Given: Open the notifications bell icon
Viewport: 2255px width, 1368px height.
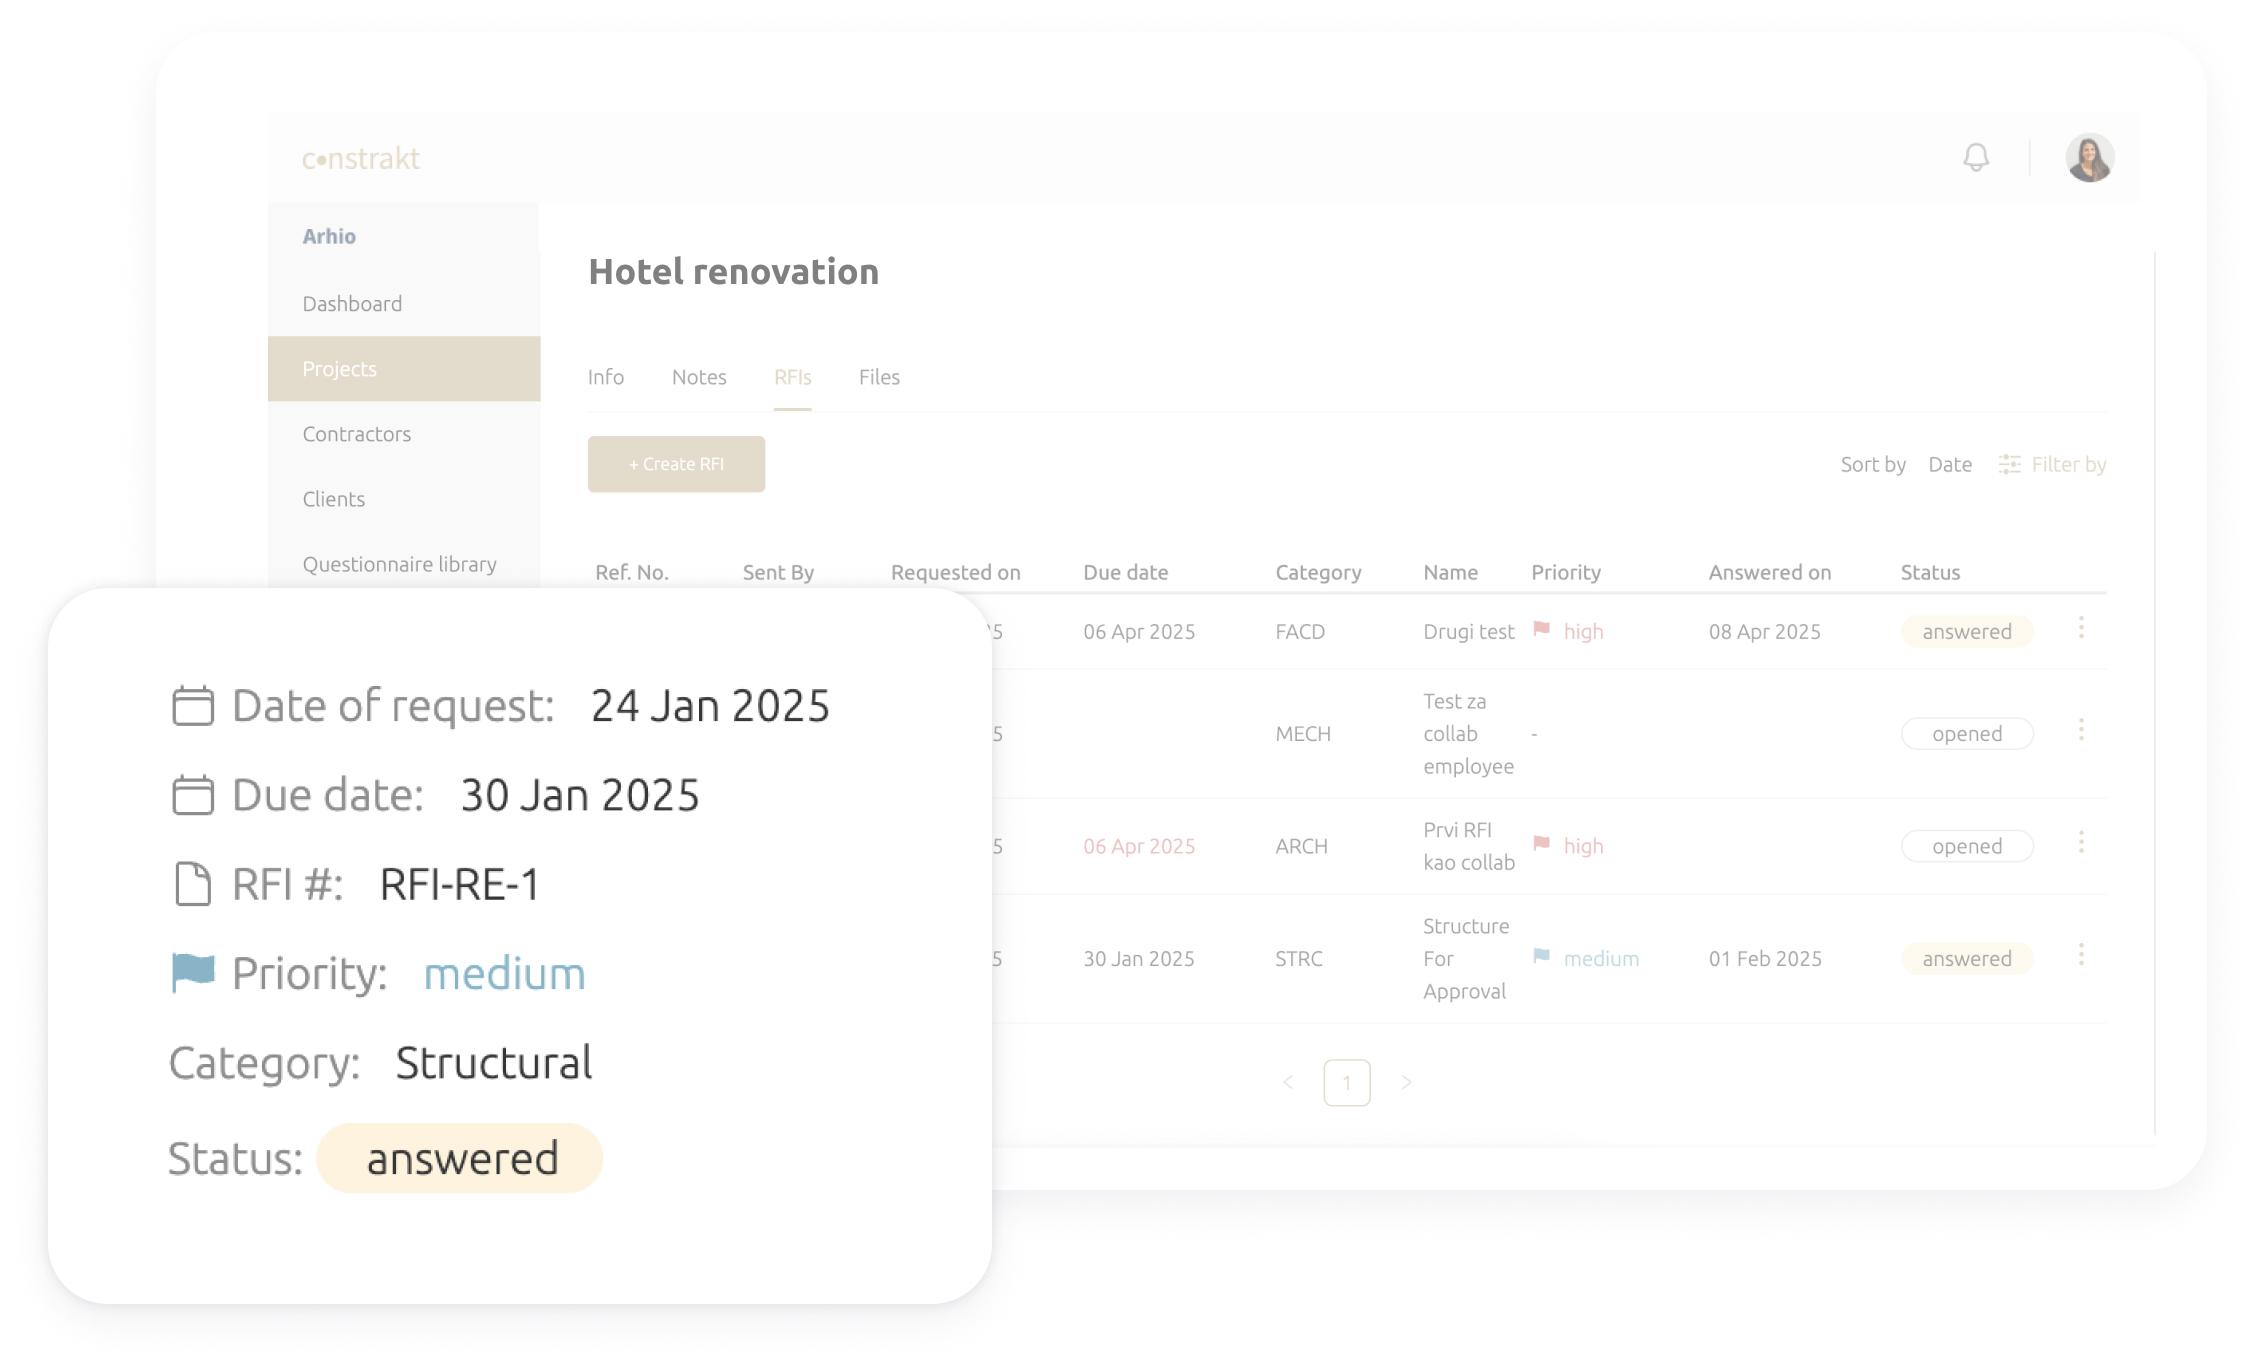Looking at the screenshot, I should tap(1975, 158).
